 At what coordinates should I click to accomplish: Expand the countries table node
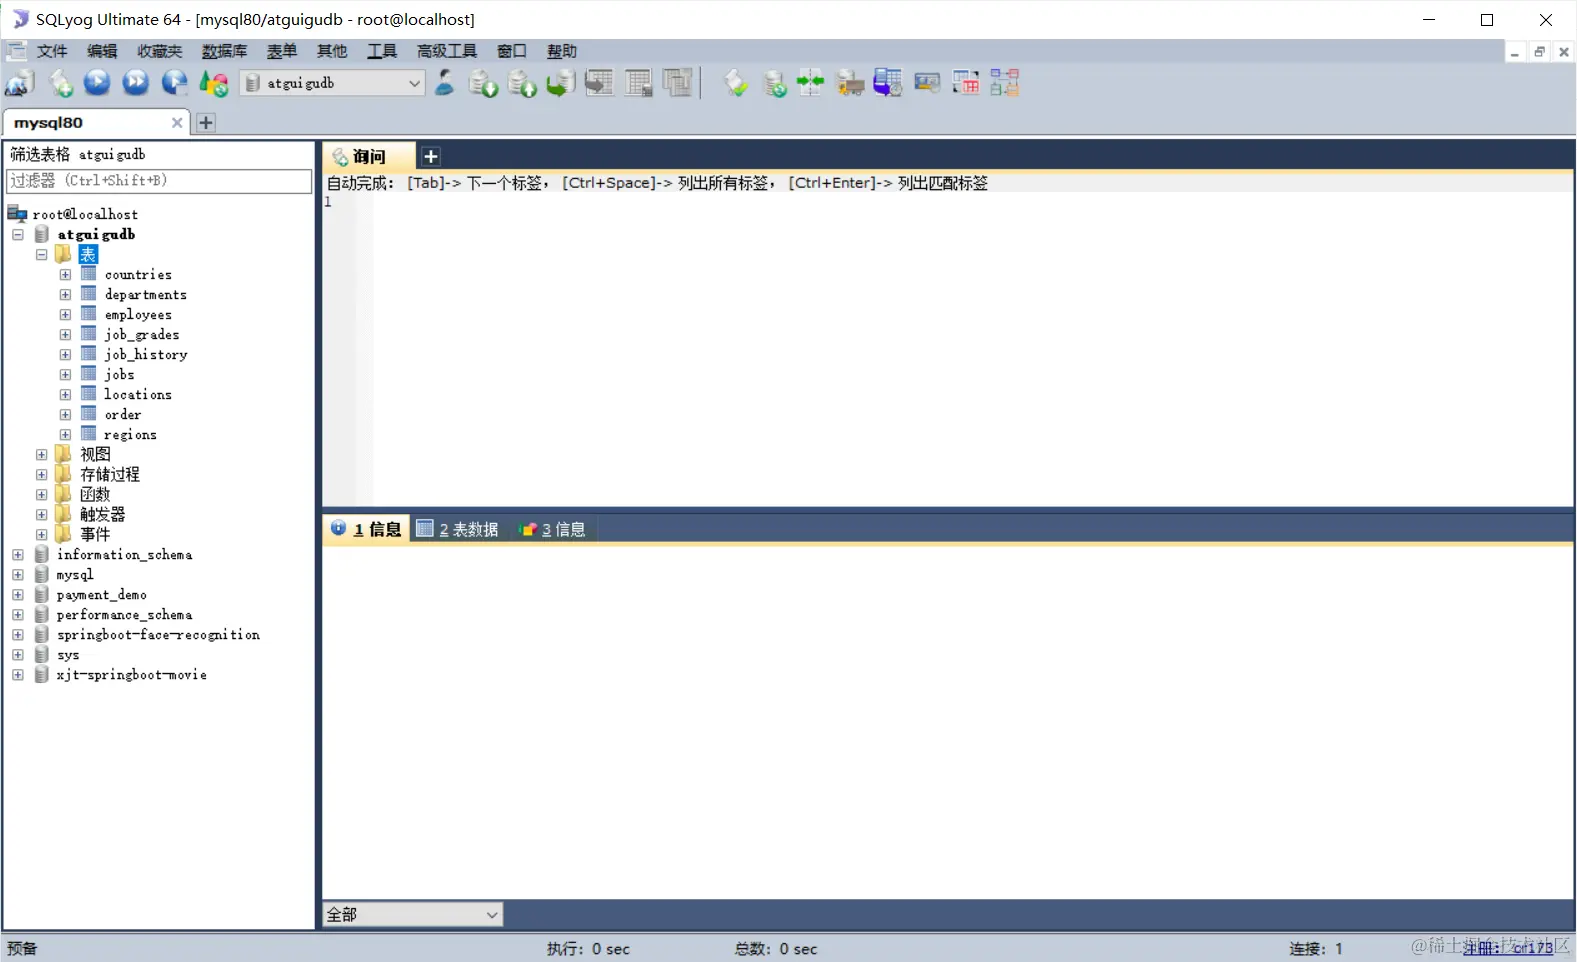[65, 274]
